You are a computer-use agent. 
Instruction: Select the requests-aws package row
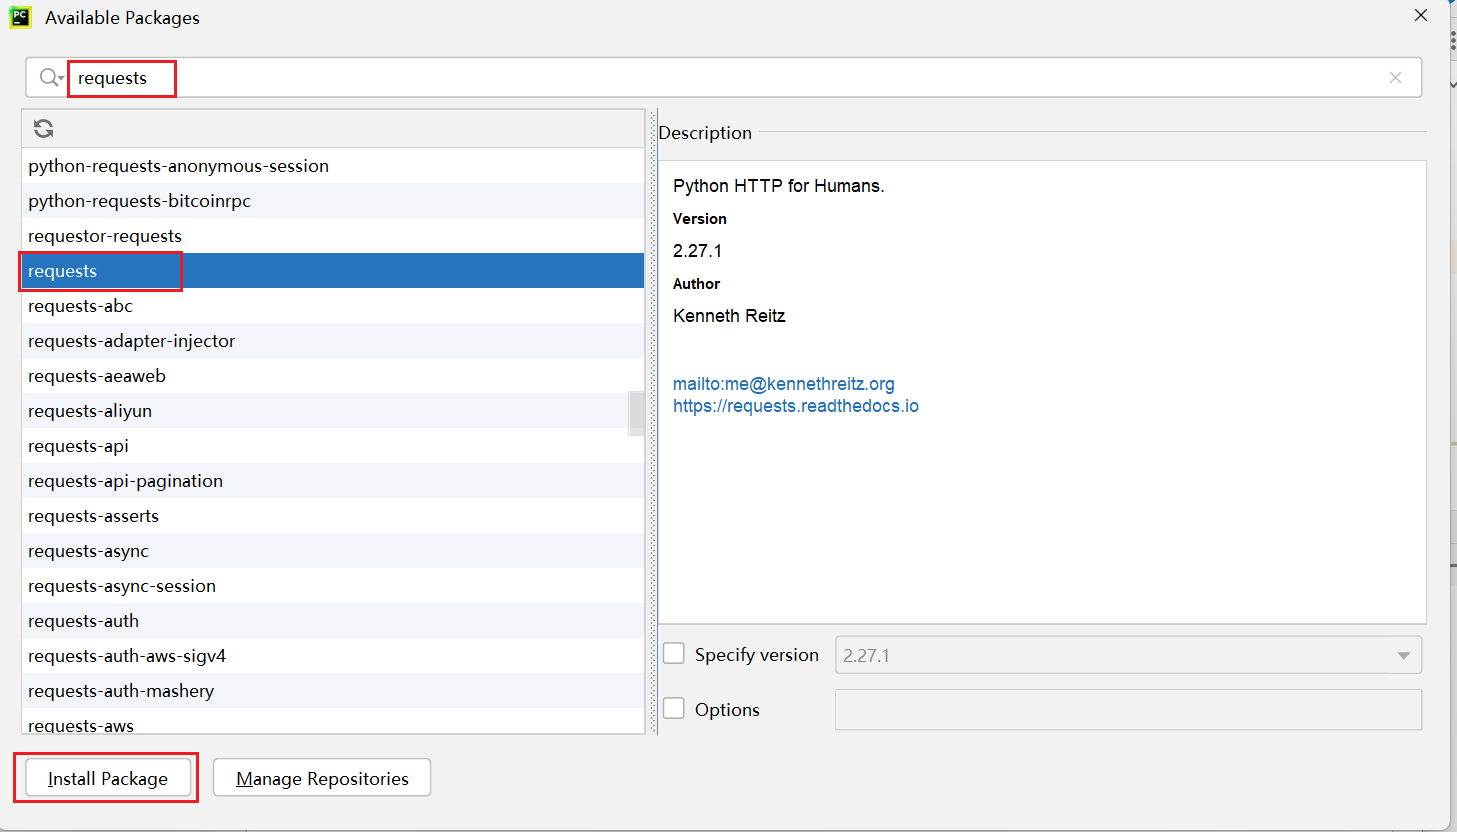[x=333, y=721]
